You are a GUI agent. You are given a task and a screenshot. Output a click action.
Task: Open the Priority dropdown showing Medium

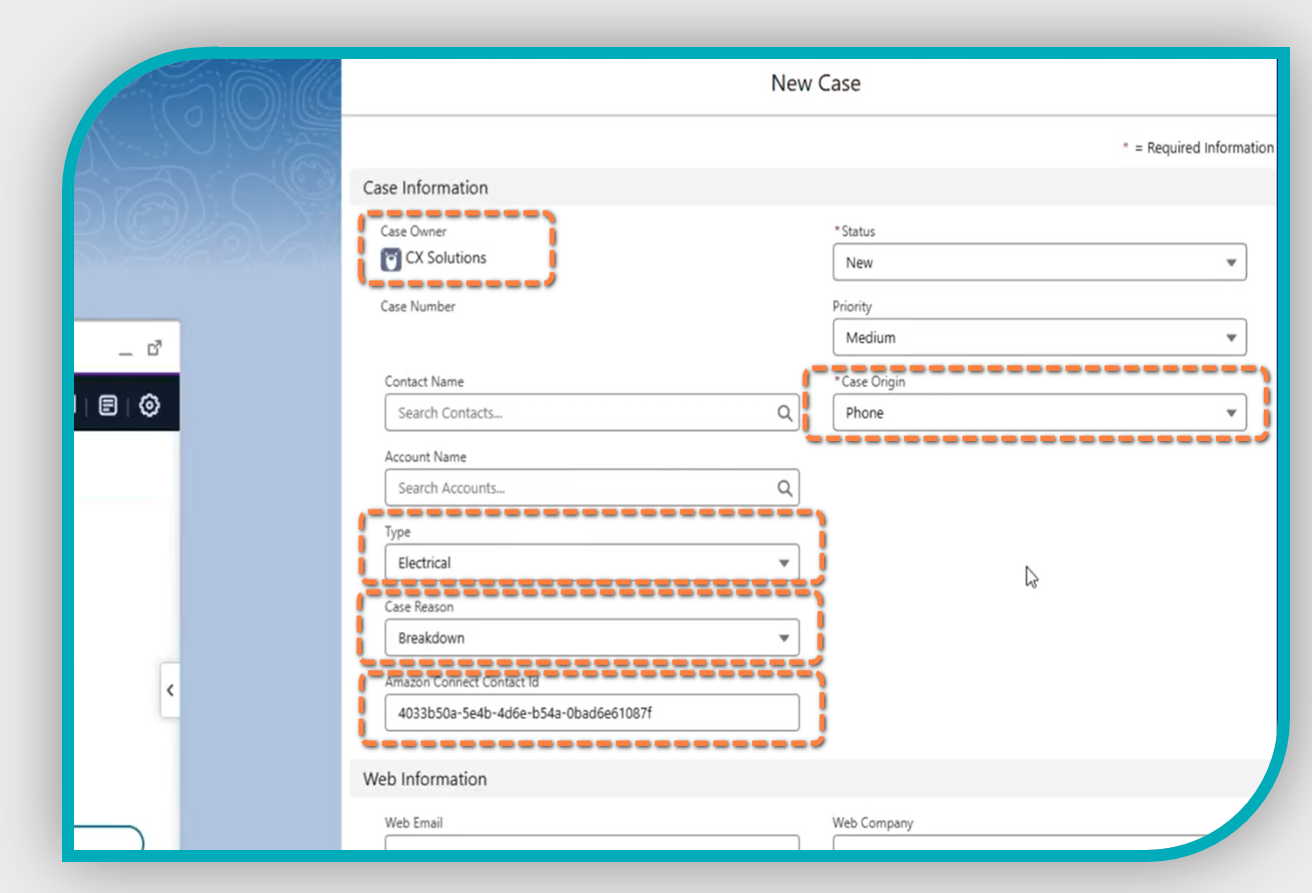pos(1040,338)
